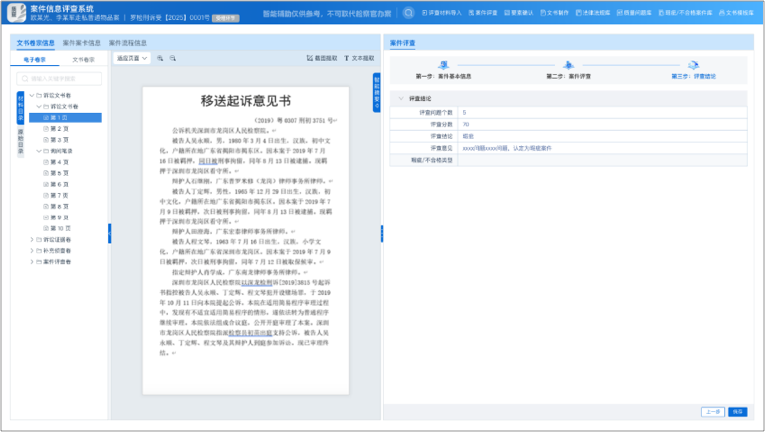Open 要素确认 in the top toolbar
This screenshot has width=765, height=432.
(519, 13)
